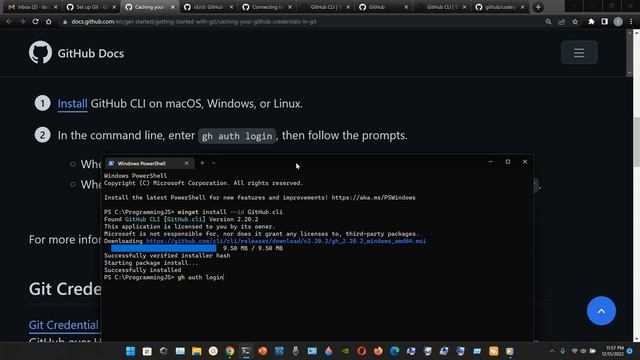640x360 pixels.
Task: Open the zoom magnifier icon in address bar
Action: tap(548, 22)
